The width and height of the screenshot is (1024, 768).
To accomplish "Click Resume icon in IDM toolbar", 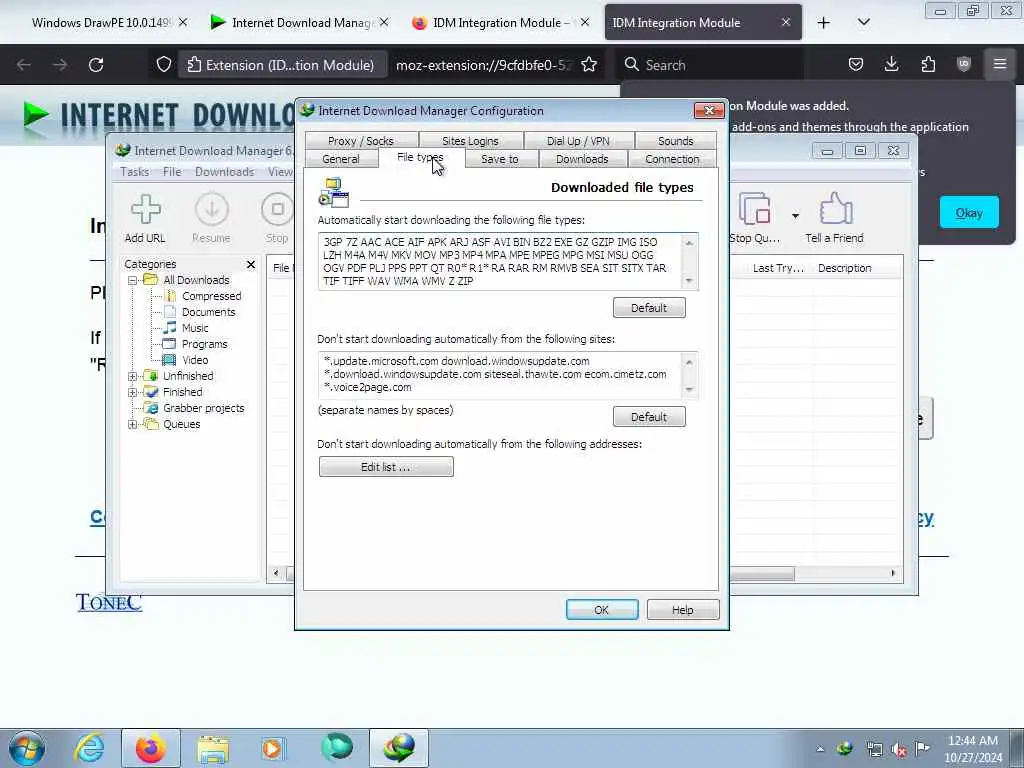I will tap(211, 219).
